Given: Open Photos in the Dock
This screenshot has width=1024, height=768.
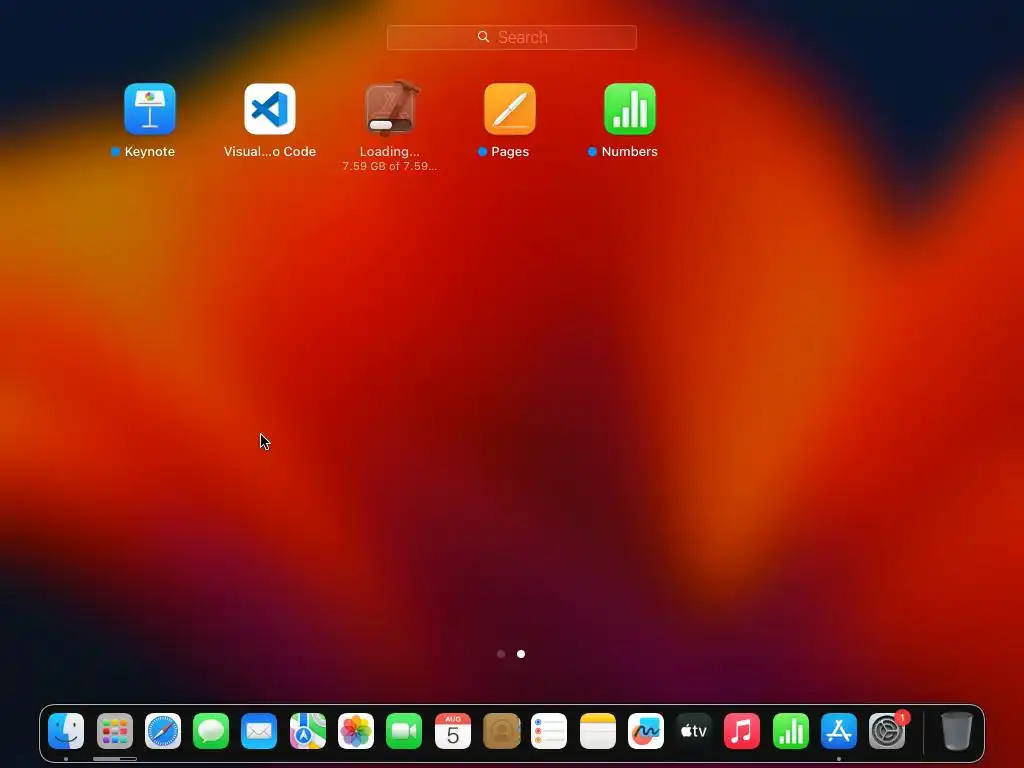Looking at the screenshot, I should click(356, 731).
